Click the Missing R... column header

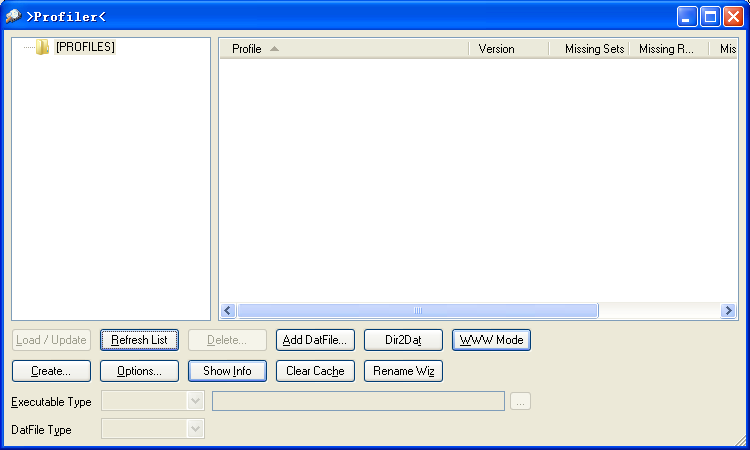coord(669,49)
